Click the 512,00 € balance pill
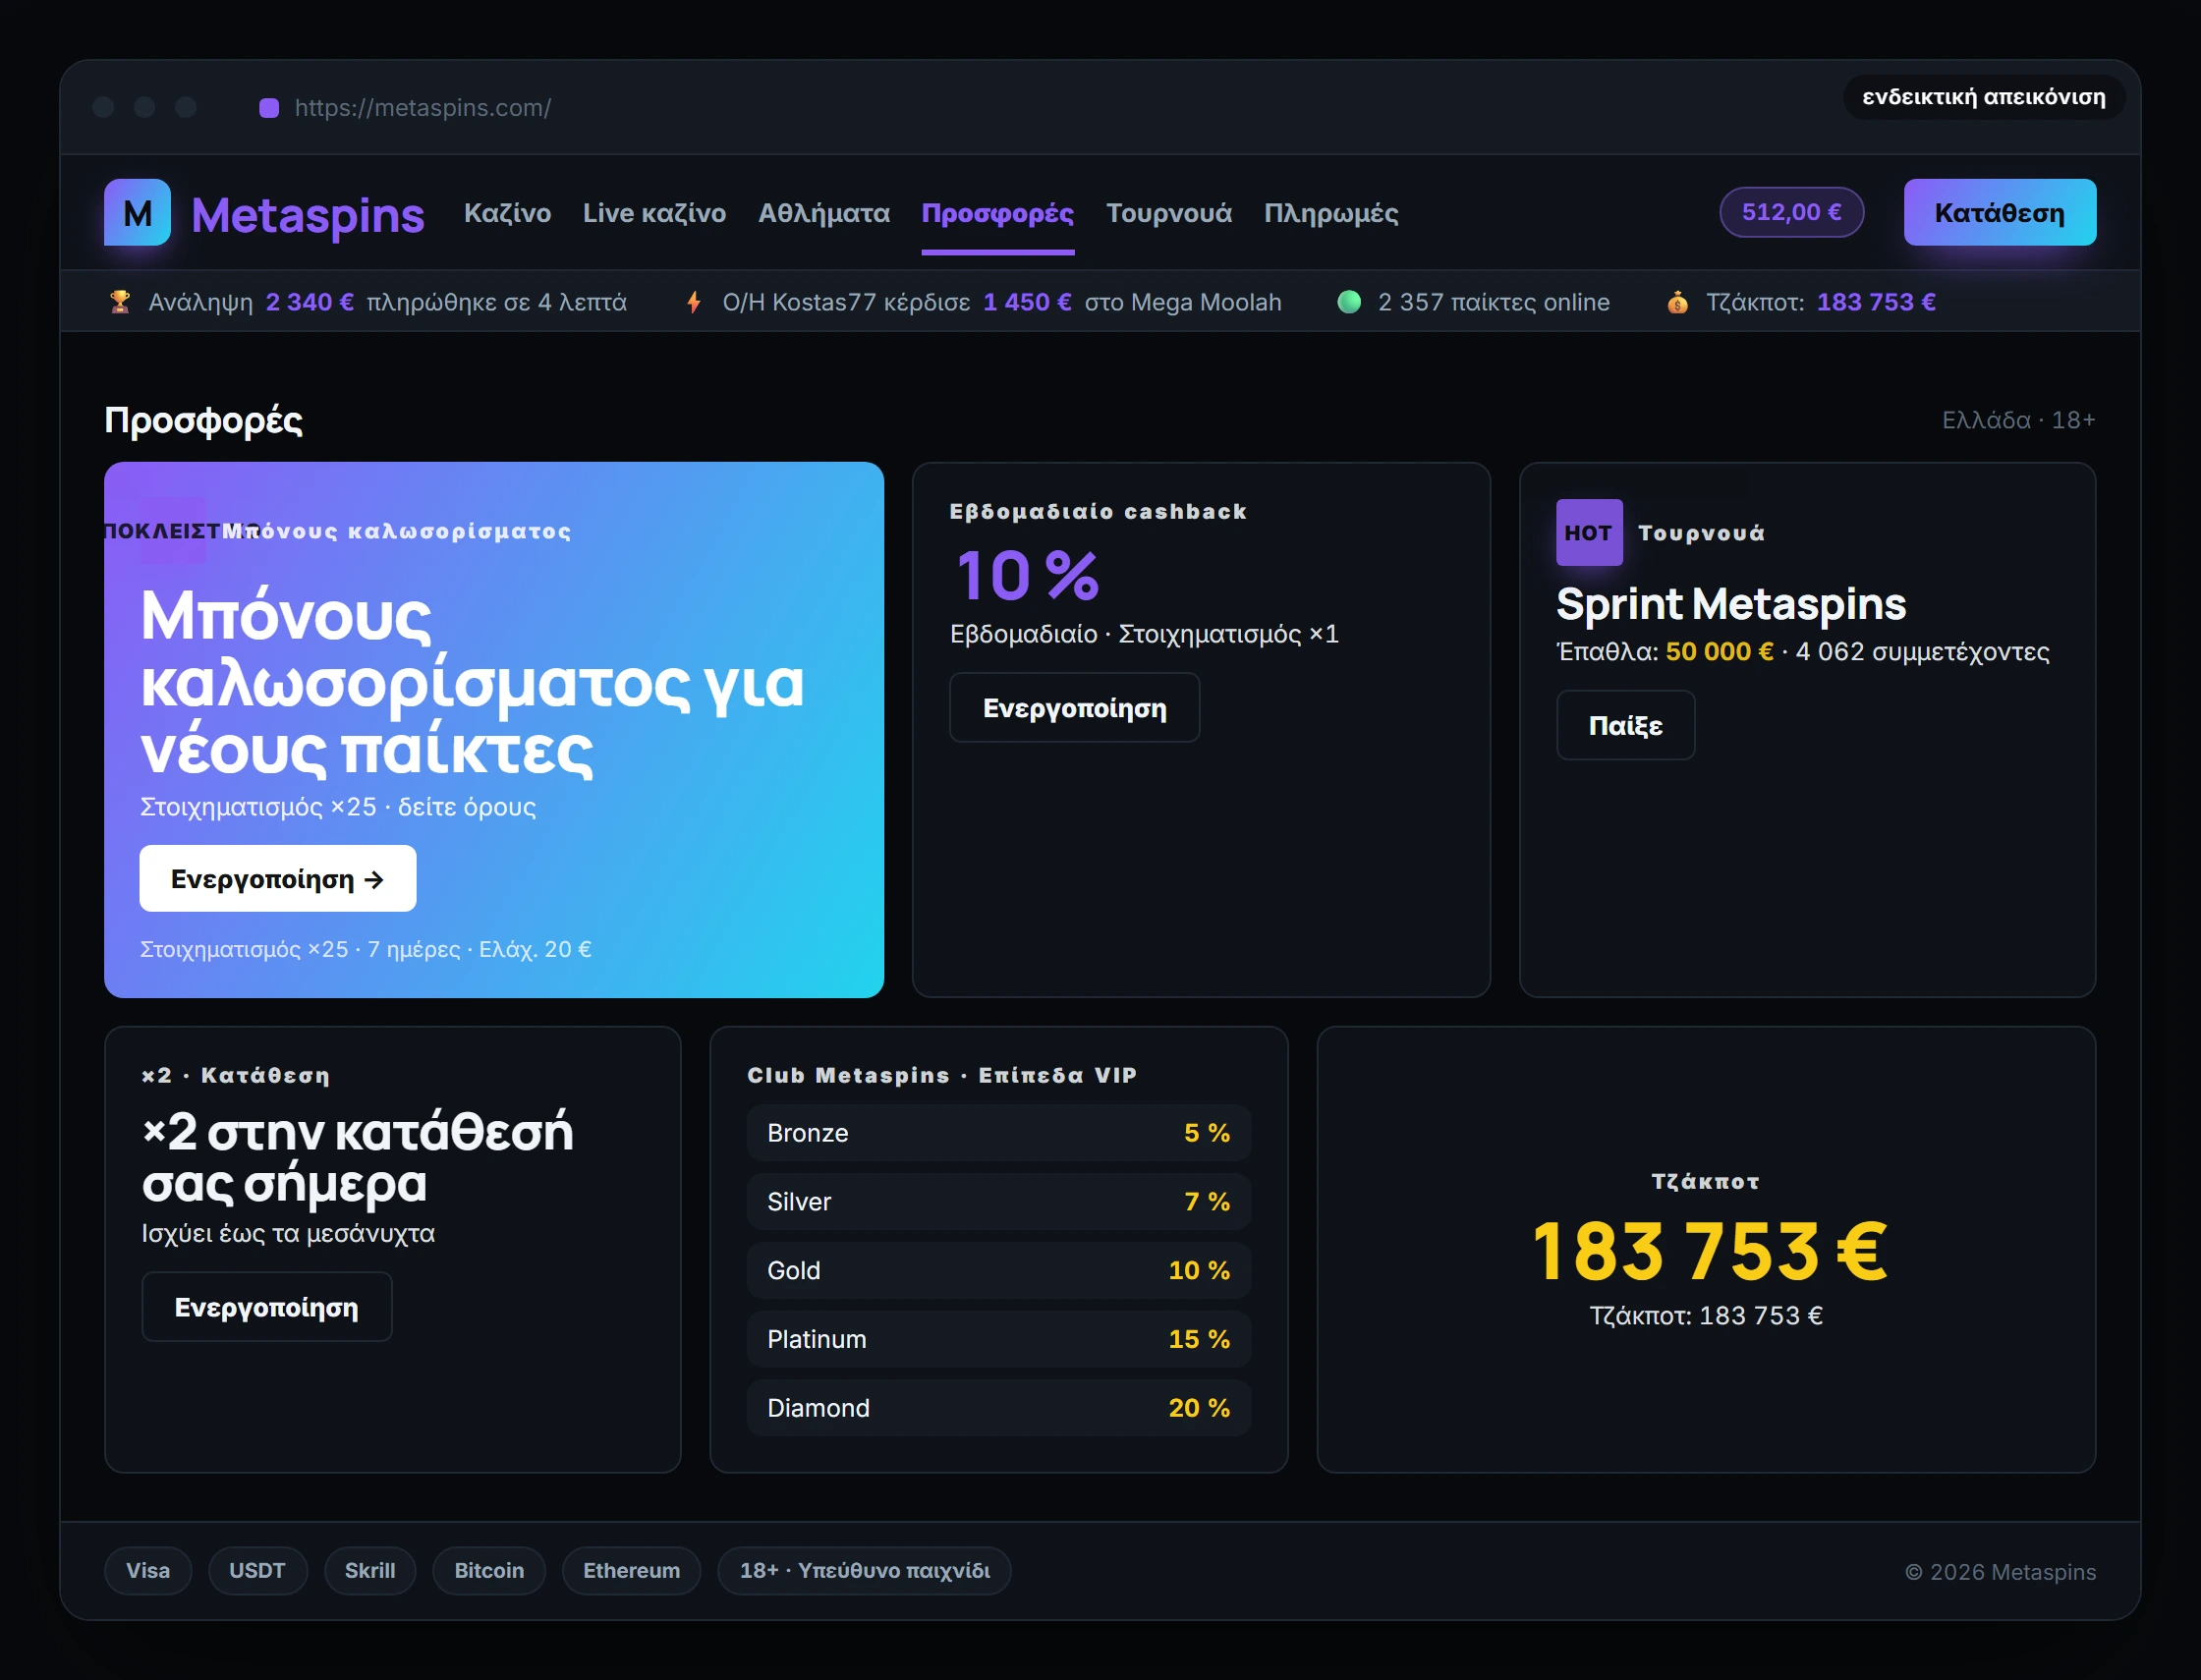This screenshot has width=2201, height=1680. 1790,212
